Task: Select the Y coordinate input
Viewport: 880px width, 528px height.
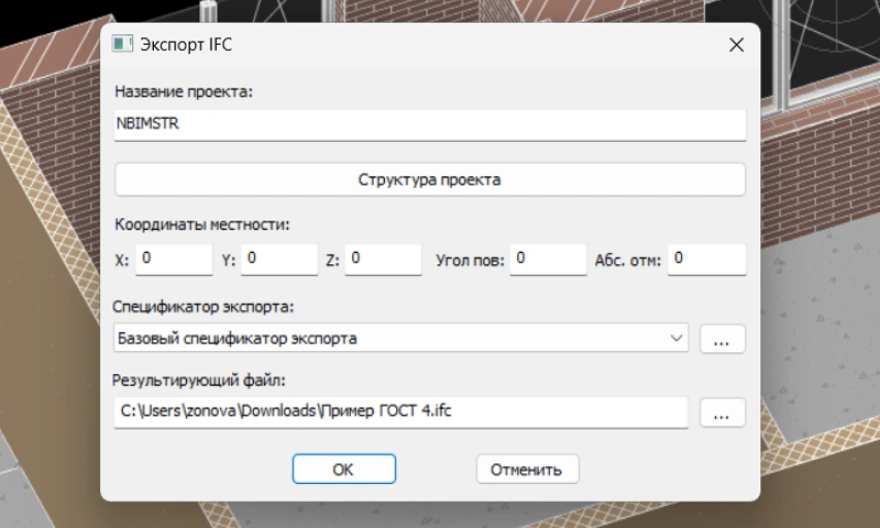Action: 279,259
